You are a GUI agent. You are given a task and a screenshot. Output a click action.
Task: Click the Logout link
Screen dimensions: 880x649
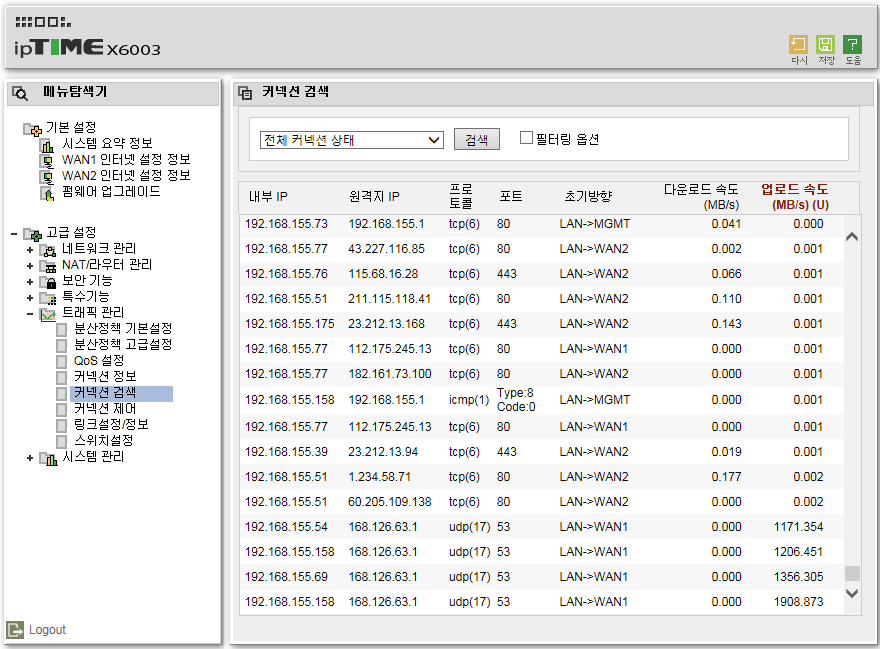[47, 630]
